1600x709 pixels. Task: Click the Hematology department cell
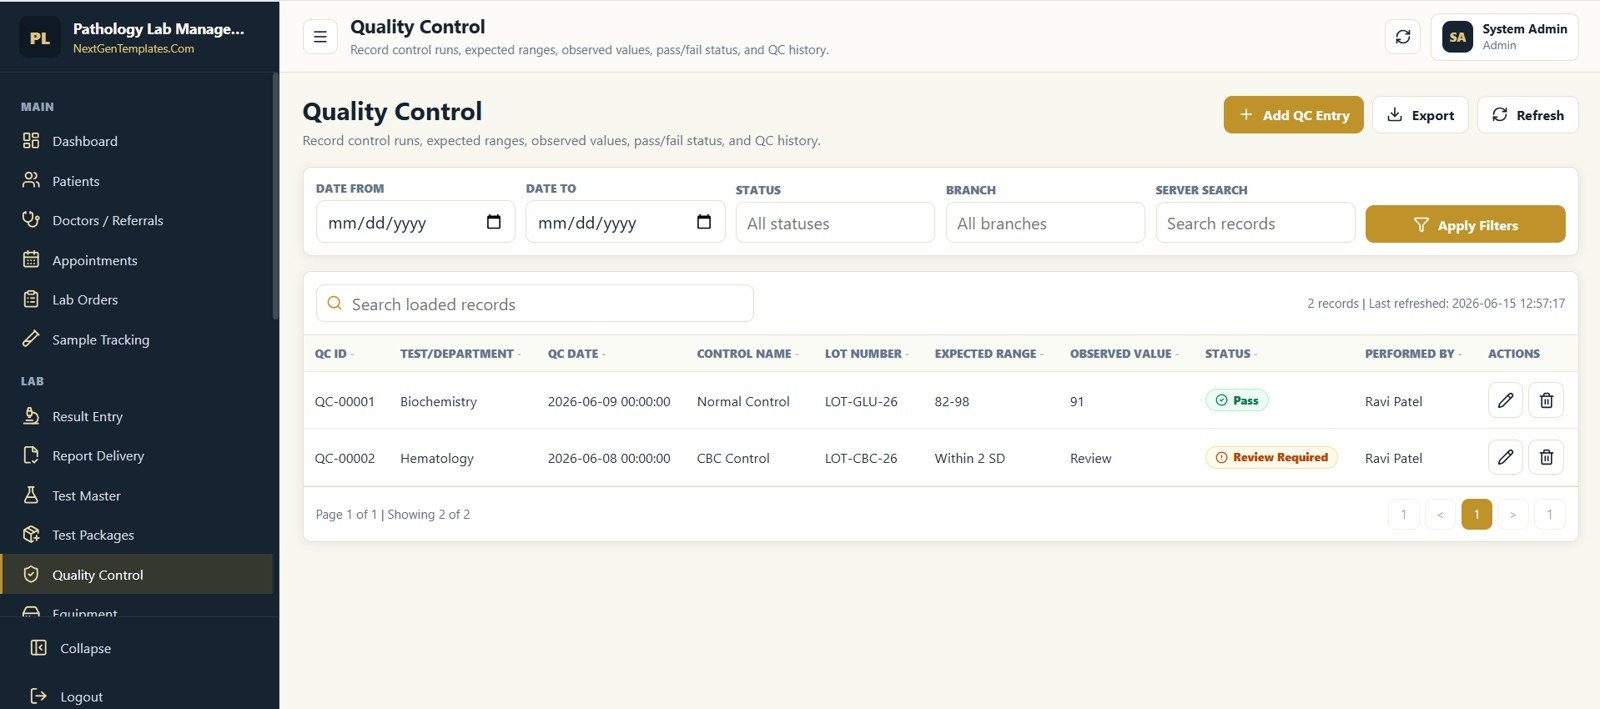pos(437,458)
